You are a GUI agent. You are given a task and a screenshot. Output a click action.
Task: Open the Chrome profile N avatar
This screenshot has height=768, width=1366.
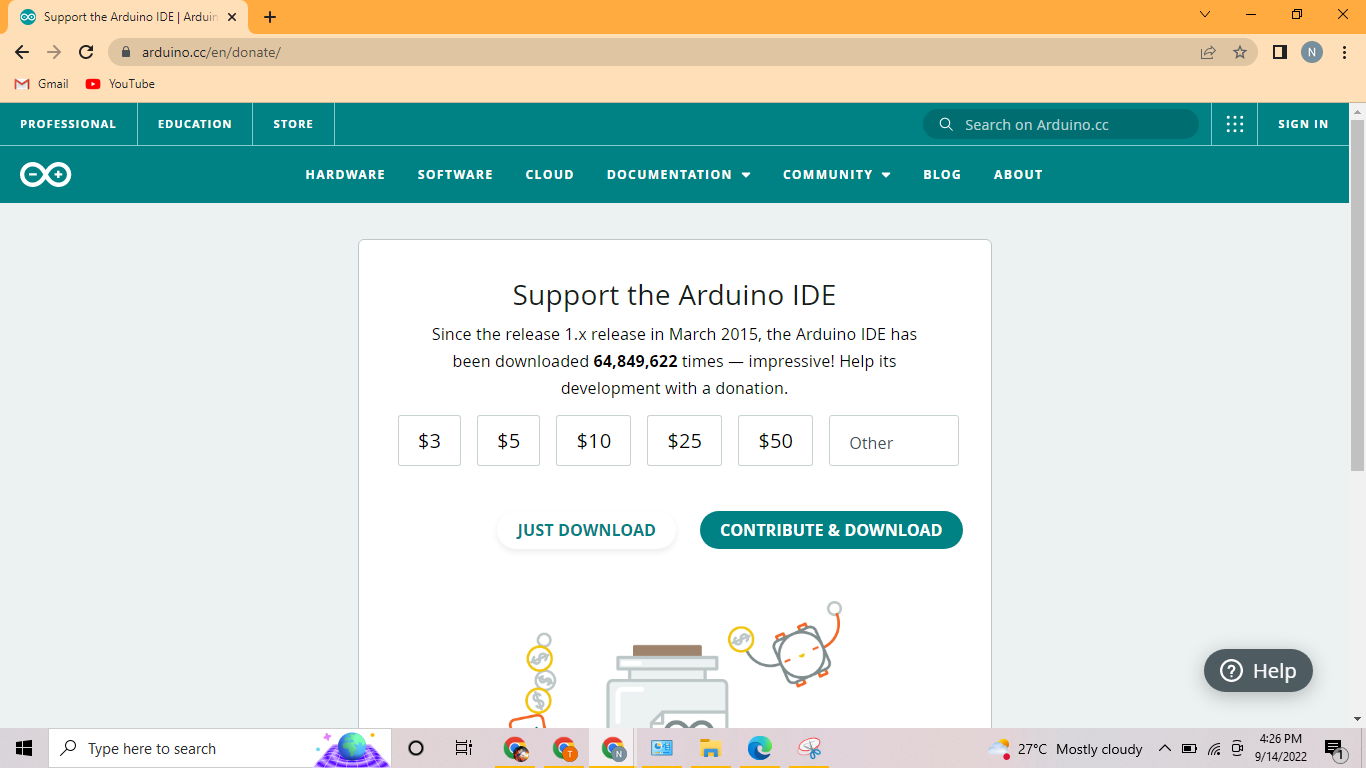click(x=1311, y=52)
